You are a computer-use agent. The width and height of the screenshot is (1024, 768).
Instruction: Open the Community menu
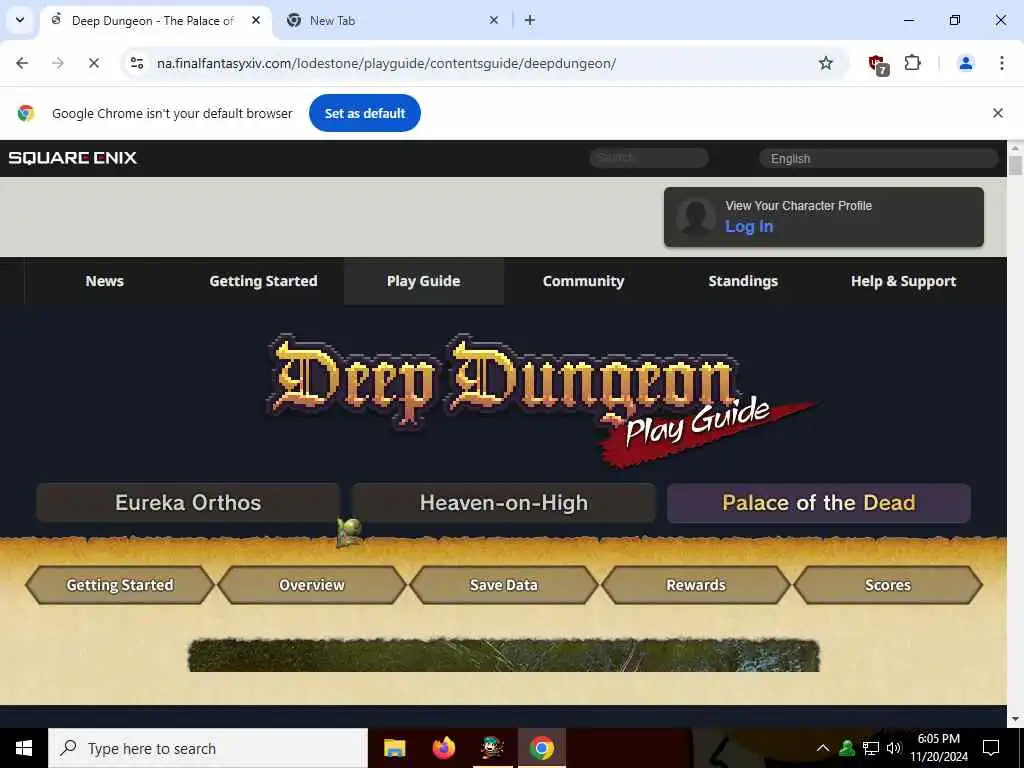(x=583, y=281)
